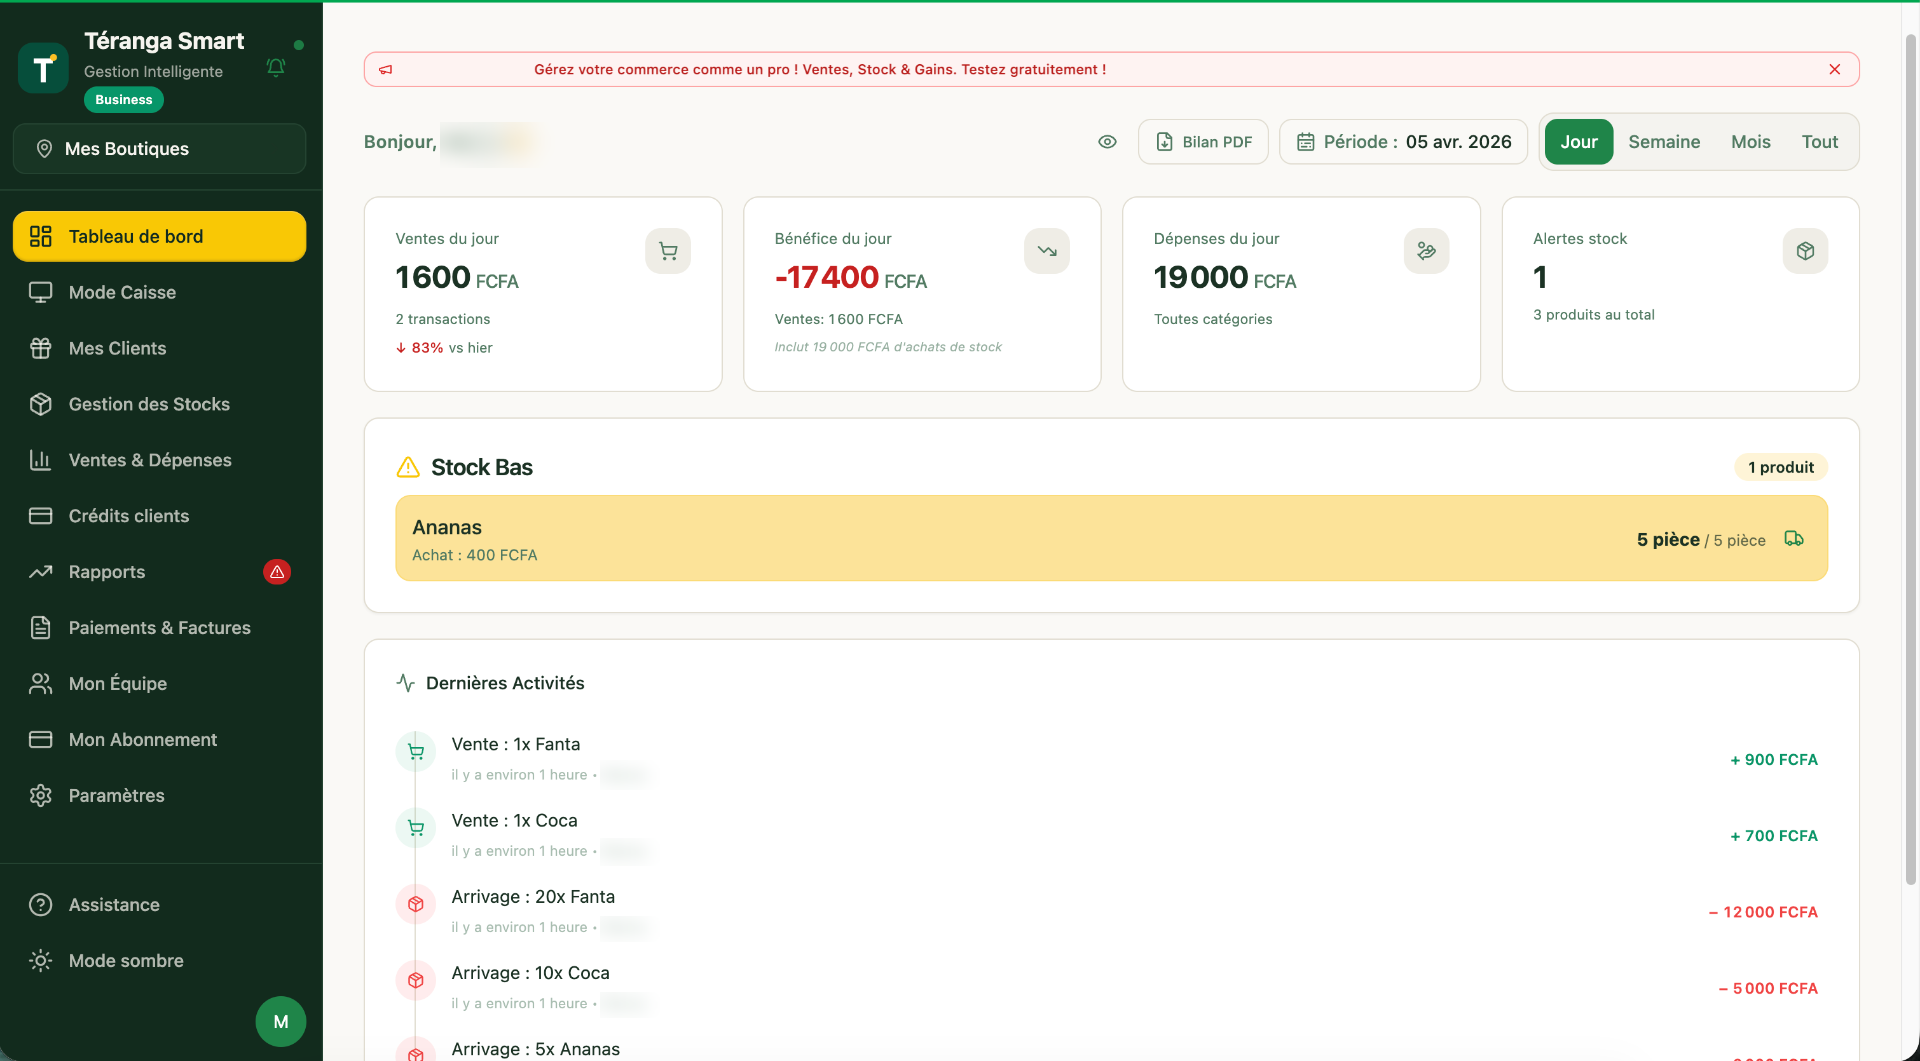The image size is (1920, 1061).
Task: Click the cart icon in Ventes du jour
Action: point(668,251)
